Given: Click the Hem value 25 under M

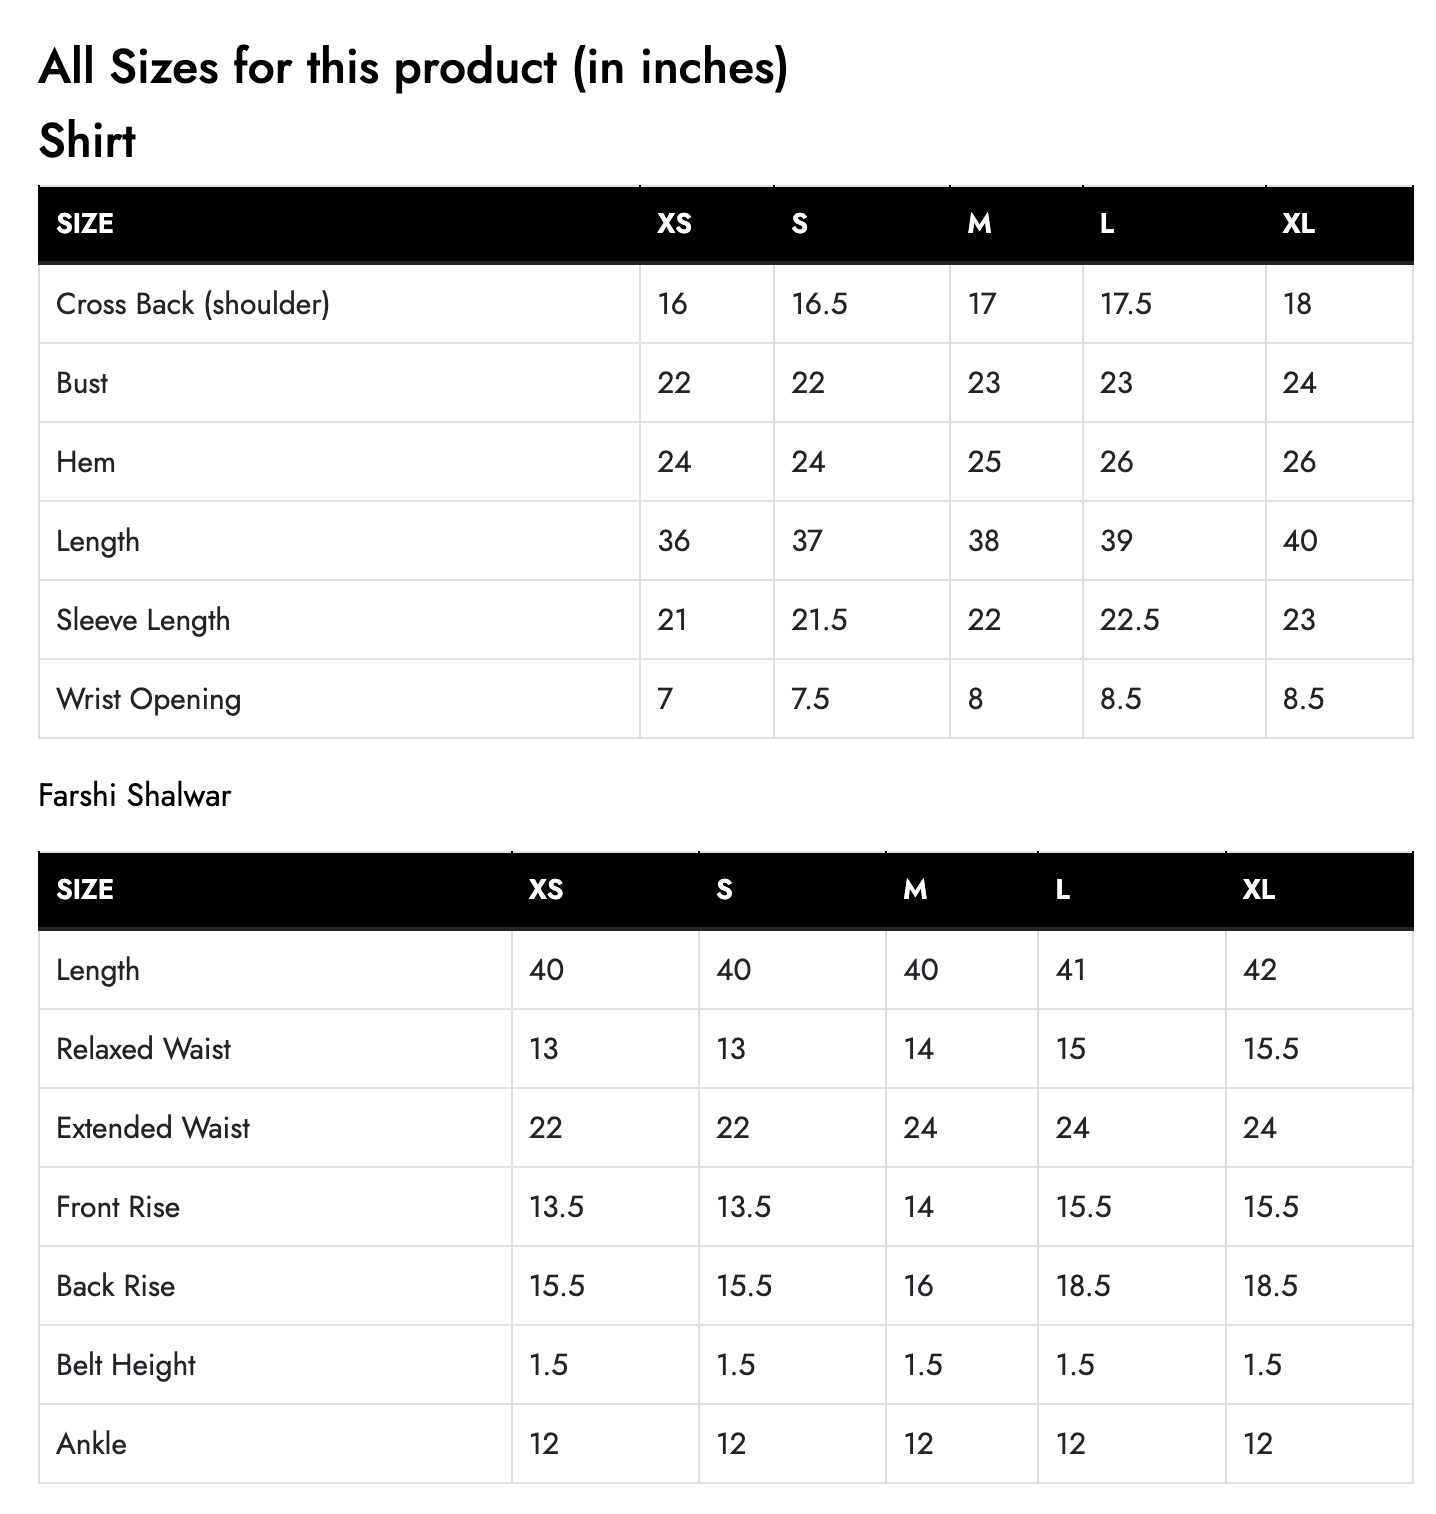Looking at the screenshot, I should pos(984,461).
